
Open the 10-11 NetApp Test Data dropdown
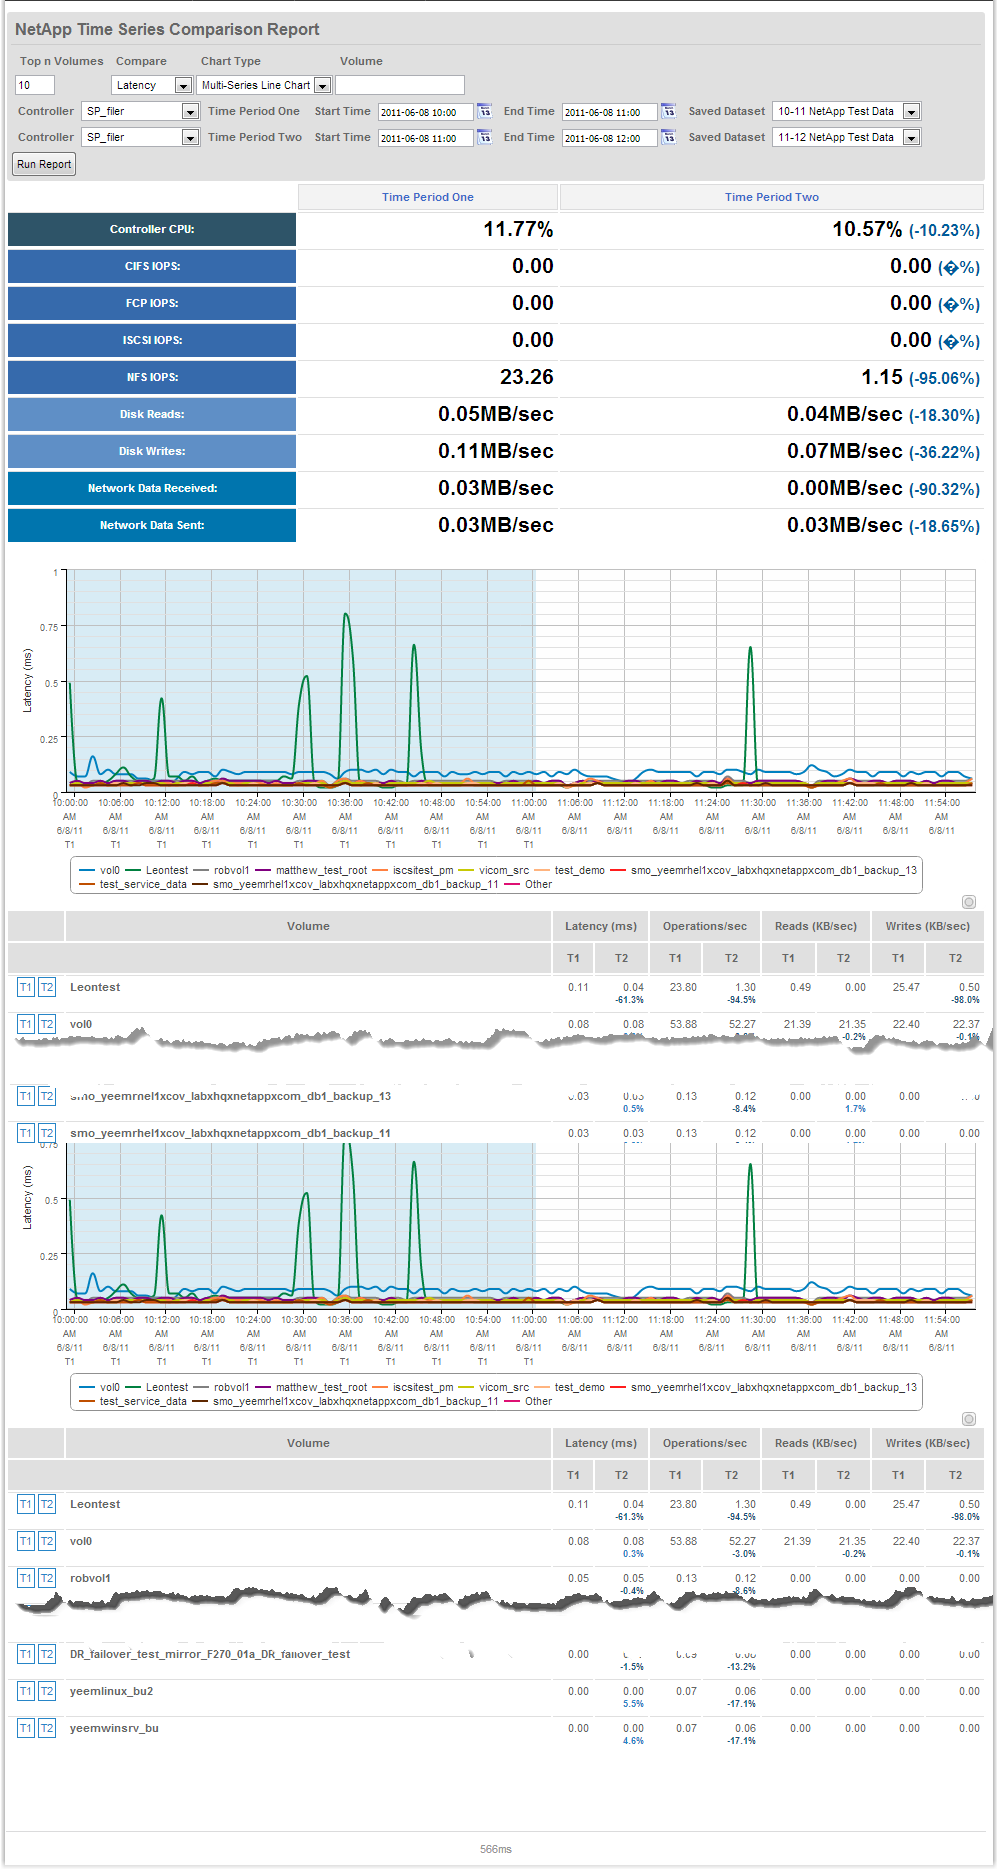846,112
